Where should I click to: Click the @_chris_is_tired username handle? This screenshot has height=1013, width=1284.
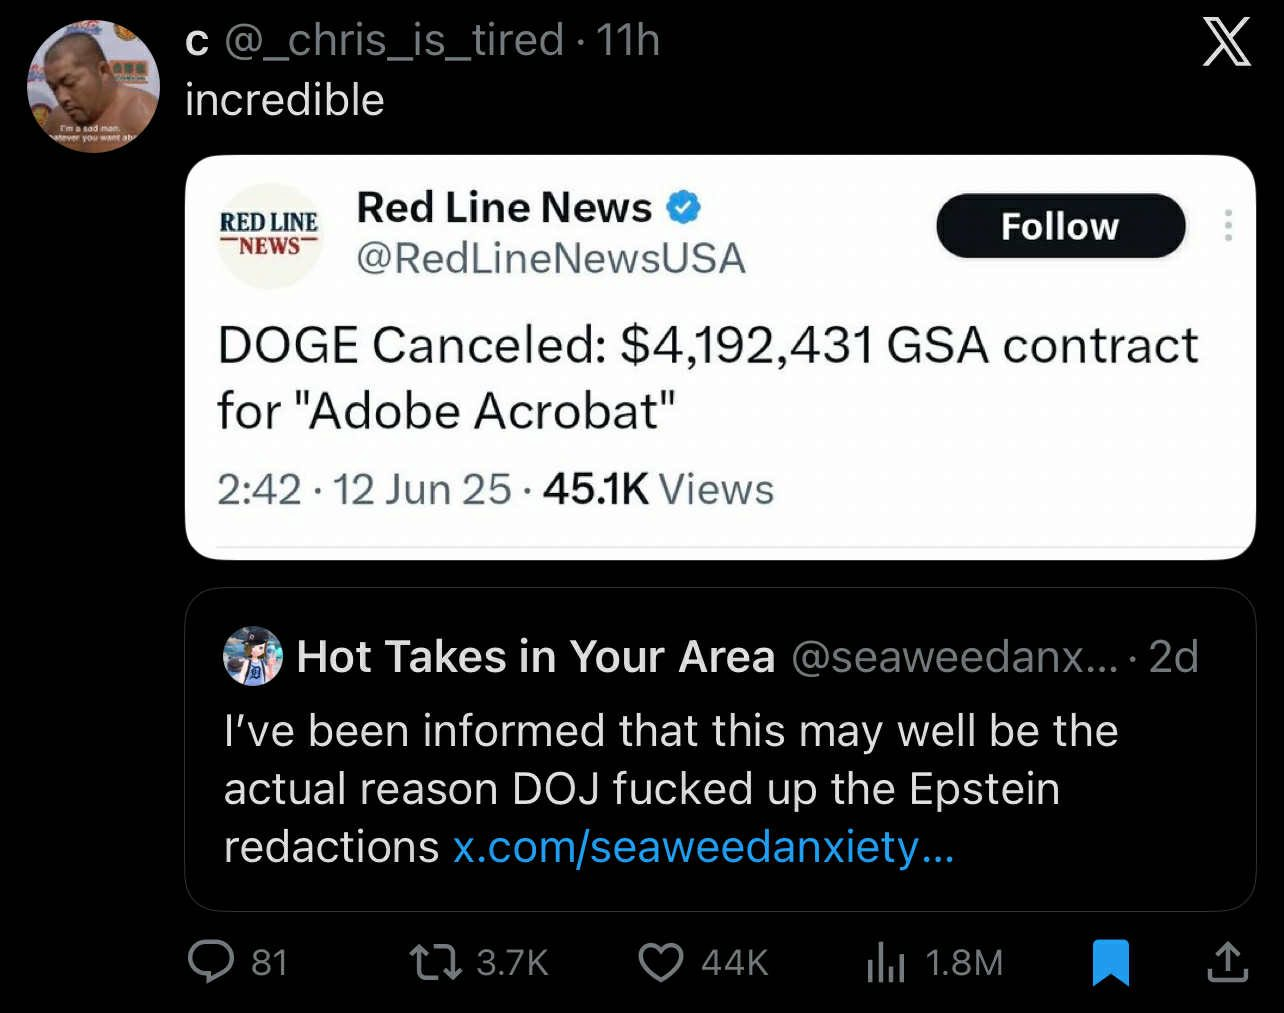394,41
